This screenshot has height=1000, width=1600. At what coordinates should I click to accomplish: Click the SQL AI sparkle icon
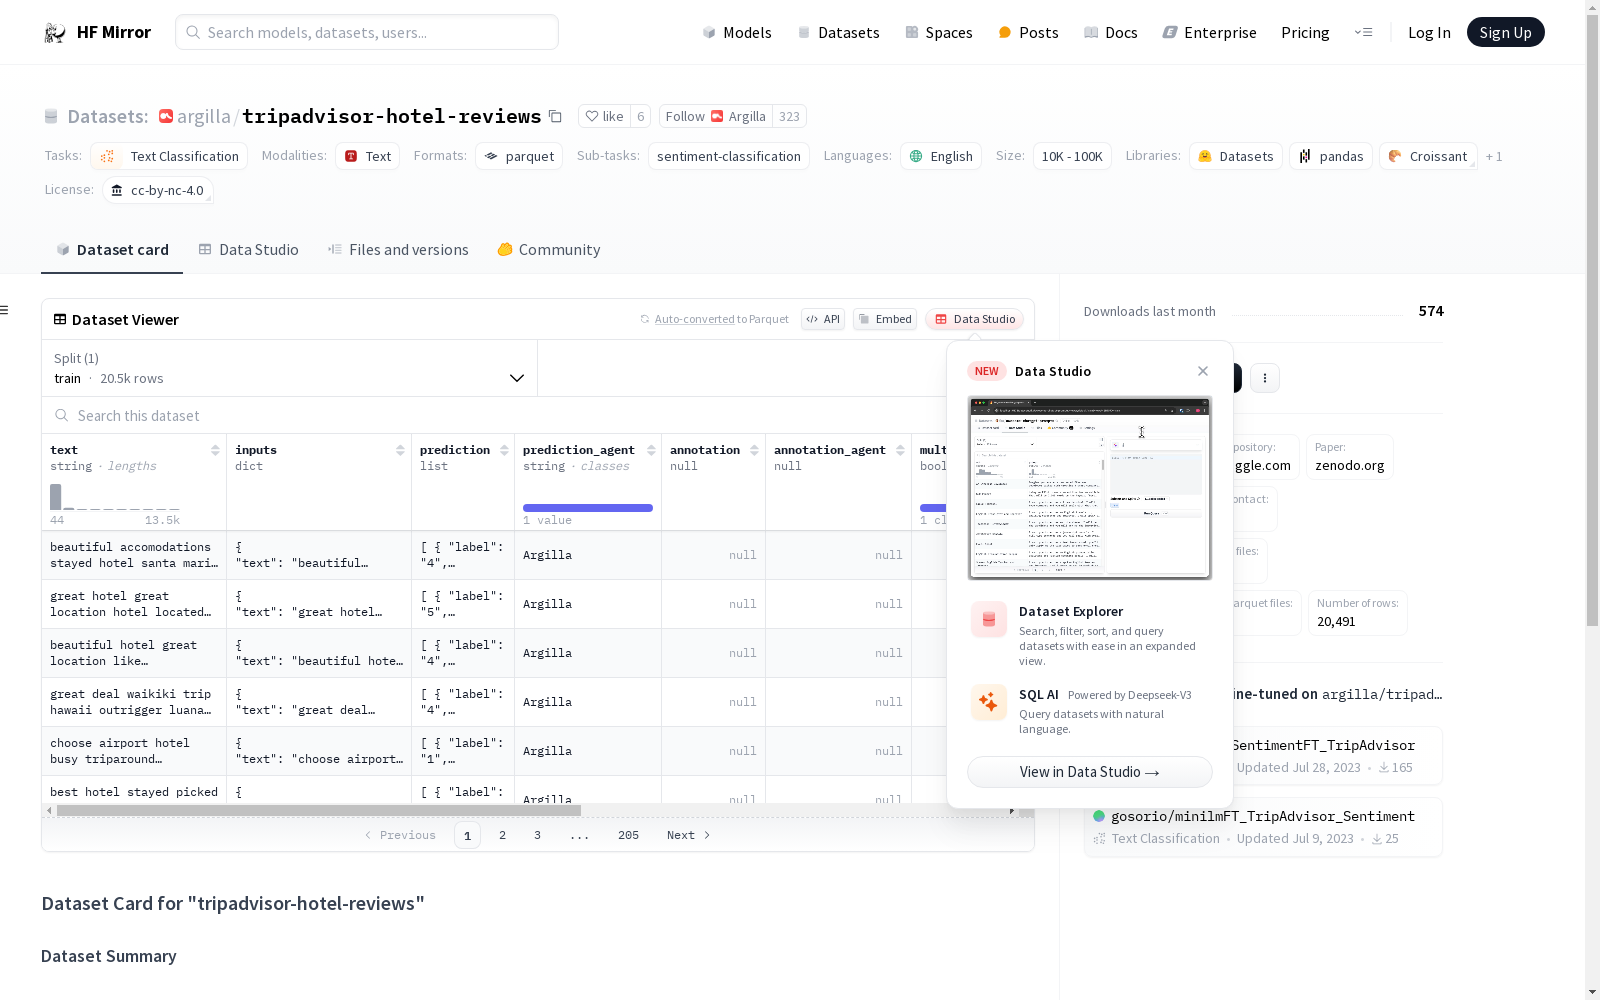(989, 702)
